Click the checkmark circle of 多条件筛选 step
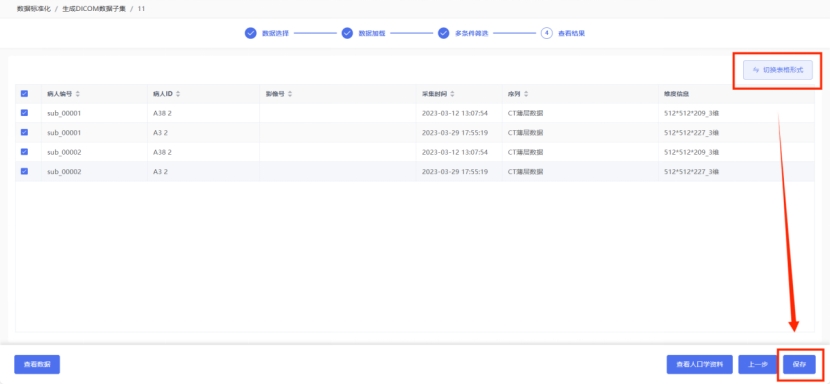The image size is (830, 385). click(444, 33)
